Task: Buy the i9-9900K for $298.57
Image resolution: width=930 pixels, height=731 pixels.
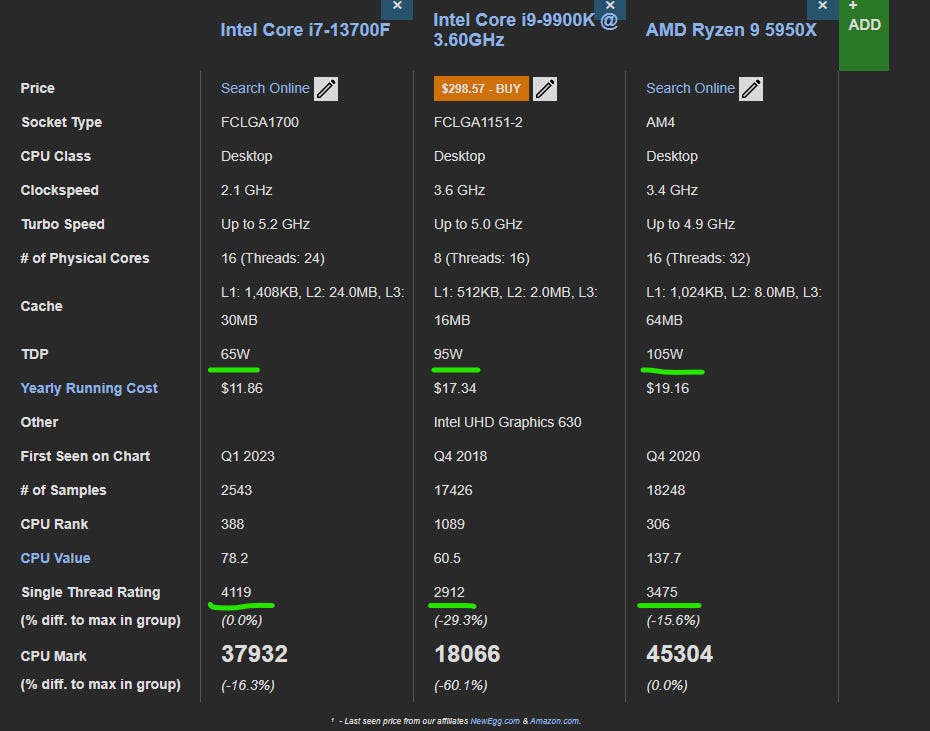Action: point(481,89)
